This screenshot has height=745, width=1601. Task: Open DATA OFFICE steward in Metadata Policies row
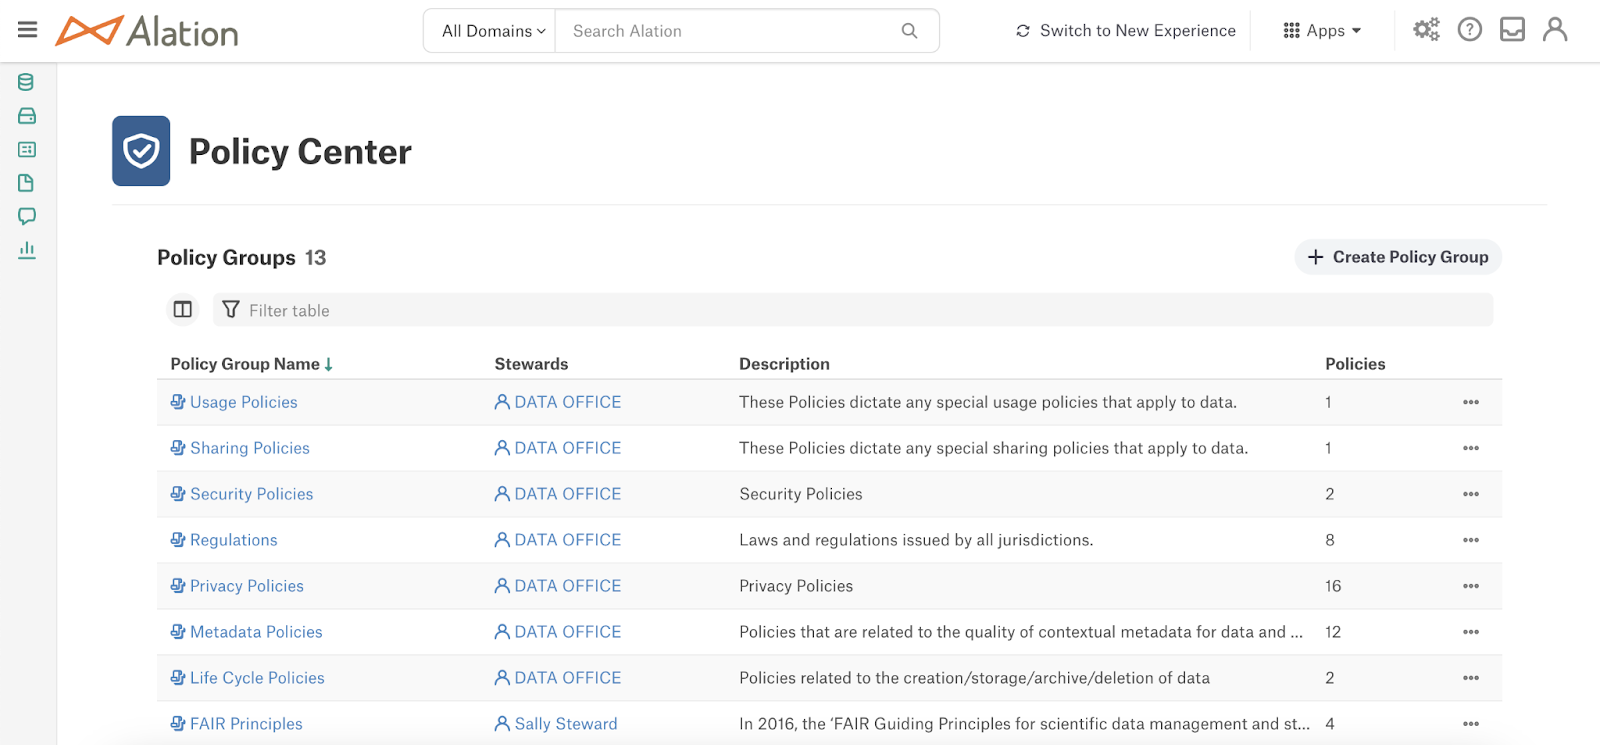click(558, 632)
